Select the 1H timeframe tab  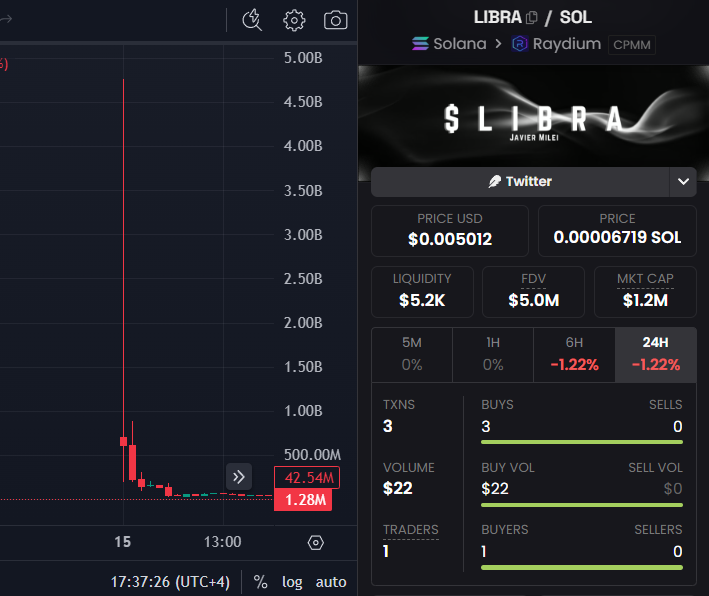pos(493,355)
